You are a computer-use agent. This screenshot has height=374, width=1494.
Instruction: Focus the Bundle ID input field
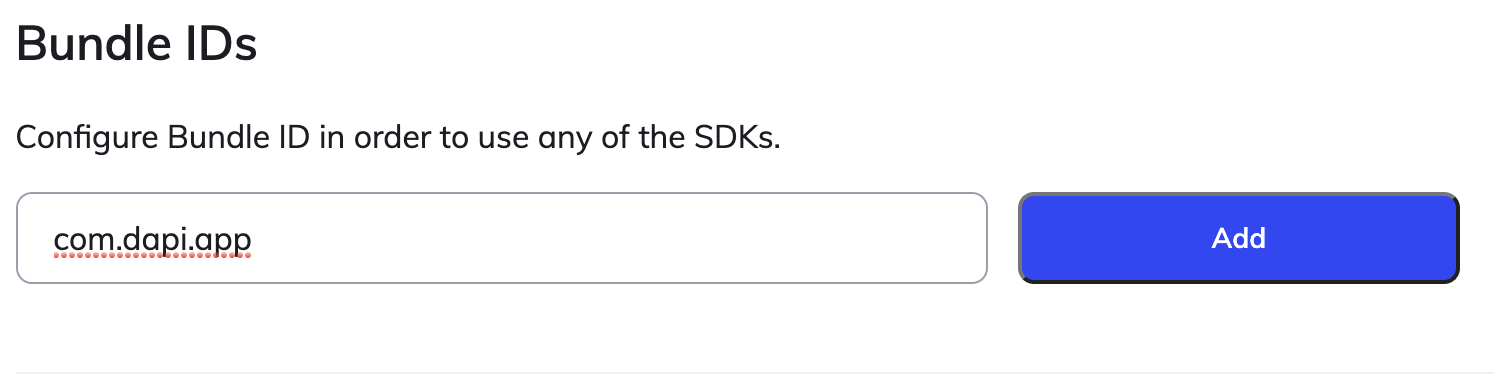click(502, 238)
